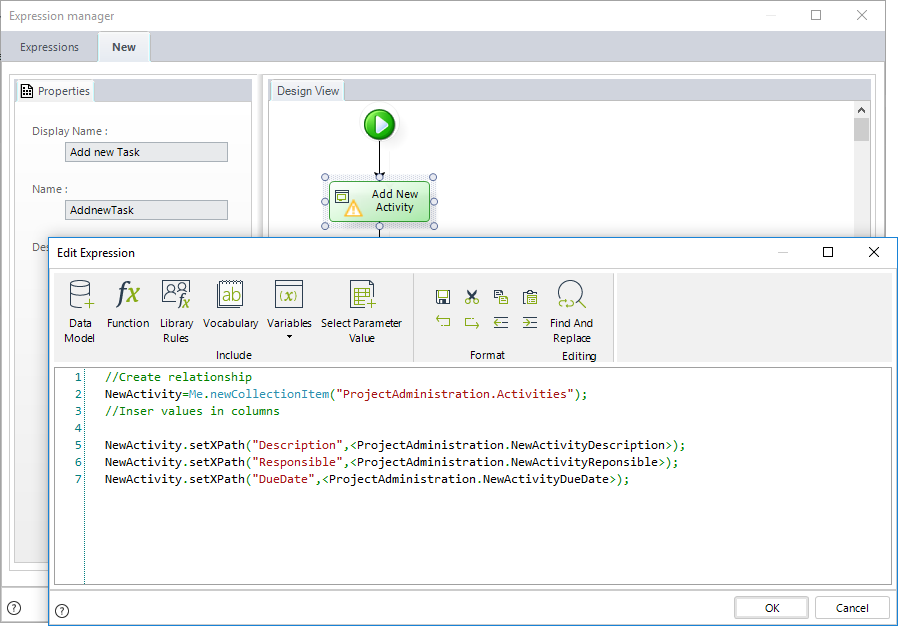Click the Design View vertical scrollbar

(x=861, y=130)
